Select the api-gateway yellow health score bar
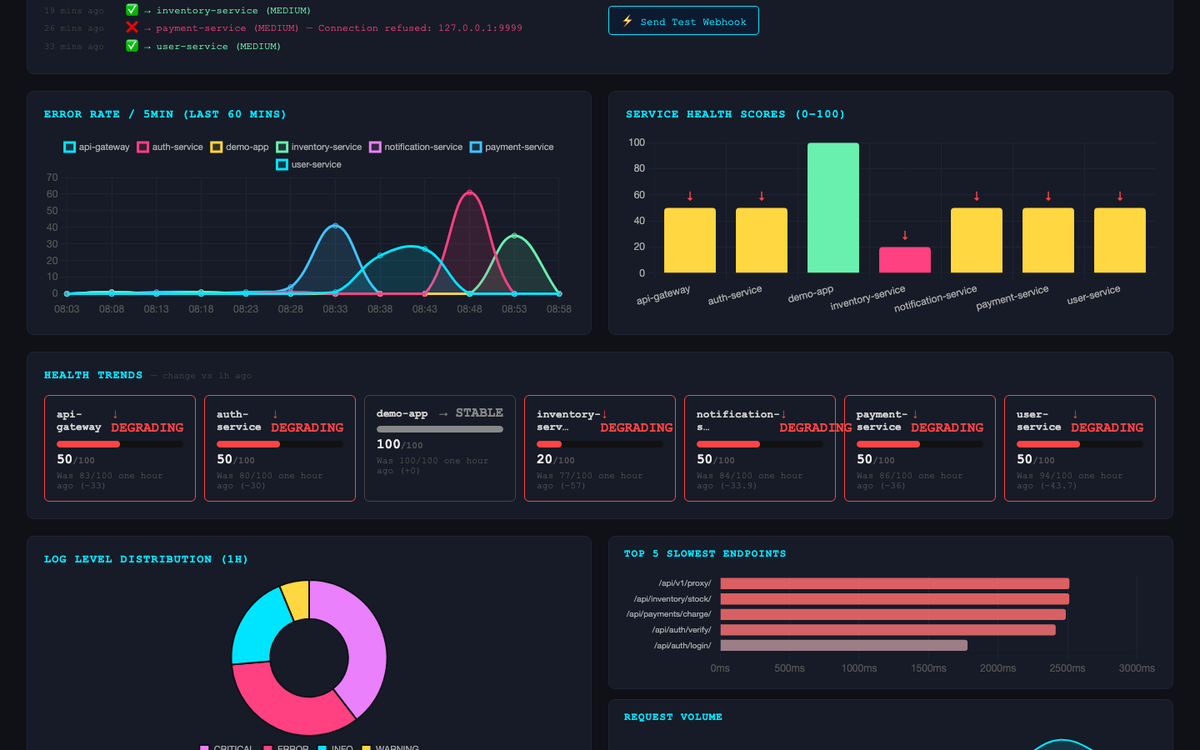This screenshot has height=750, width=1200. click(690, 240)
